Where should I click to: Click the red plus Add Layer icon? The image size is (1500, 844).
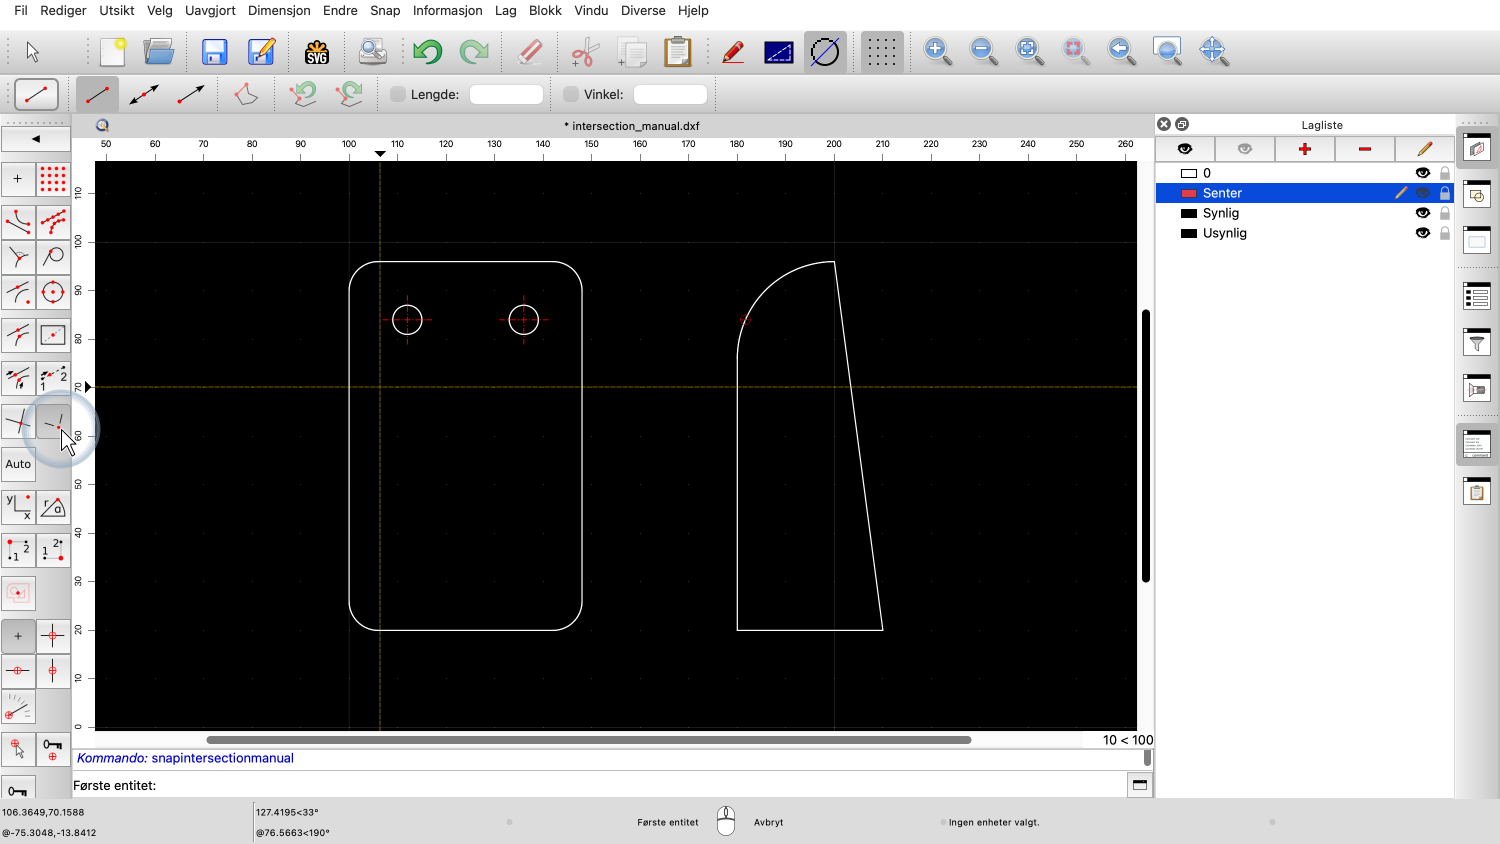(x=1304, y=149)
